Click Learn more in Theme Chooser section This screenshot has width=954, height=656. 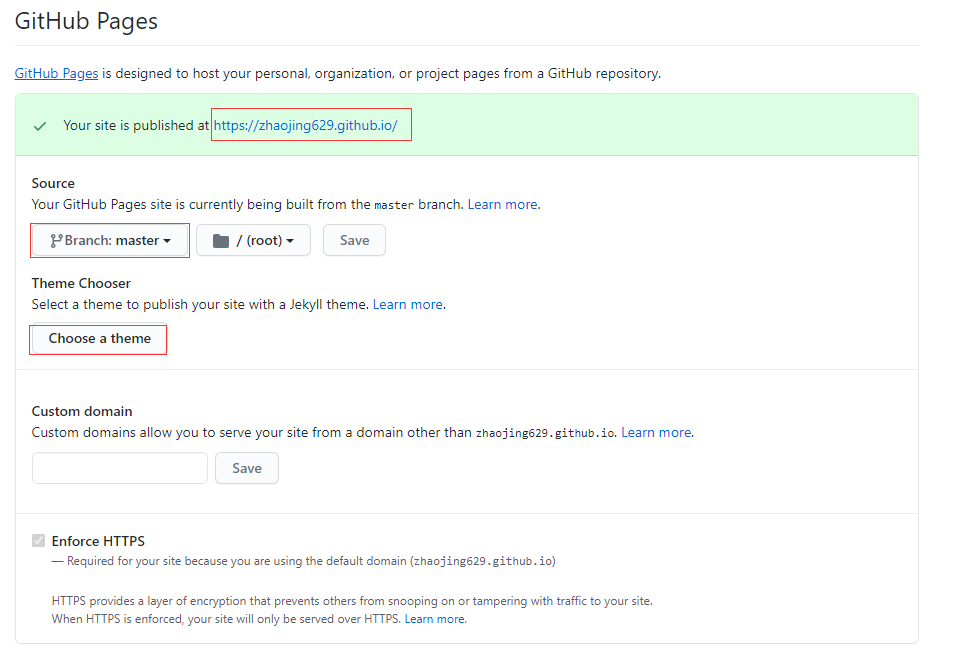408,304
